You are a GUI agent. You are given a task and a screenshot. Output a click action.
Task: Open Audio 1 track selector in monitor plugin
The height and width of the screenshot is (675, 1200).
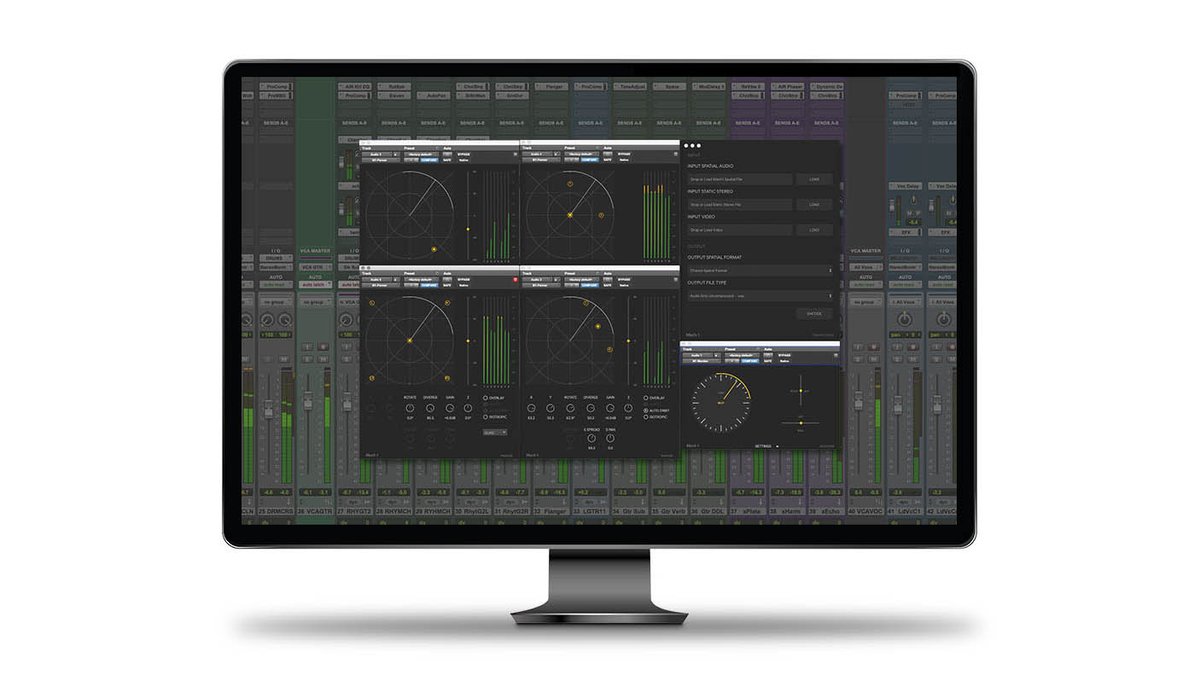[x=697, y=355]
